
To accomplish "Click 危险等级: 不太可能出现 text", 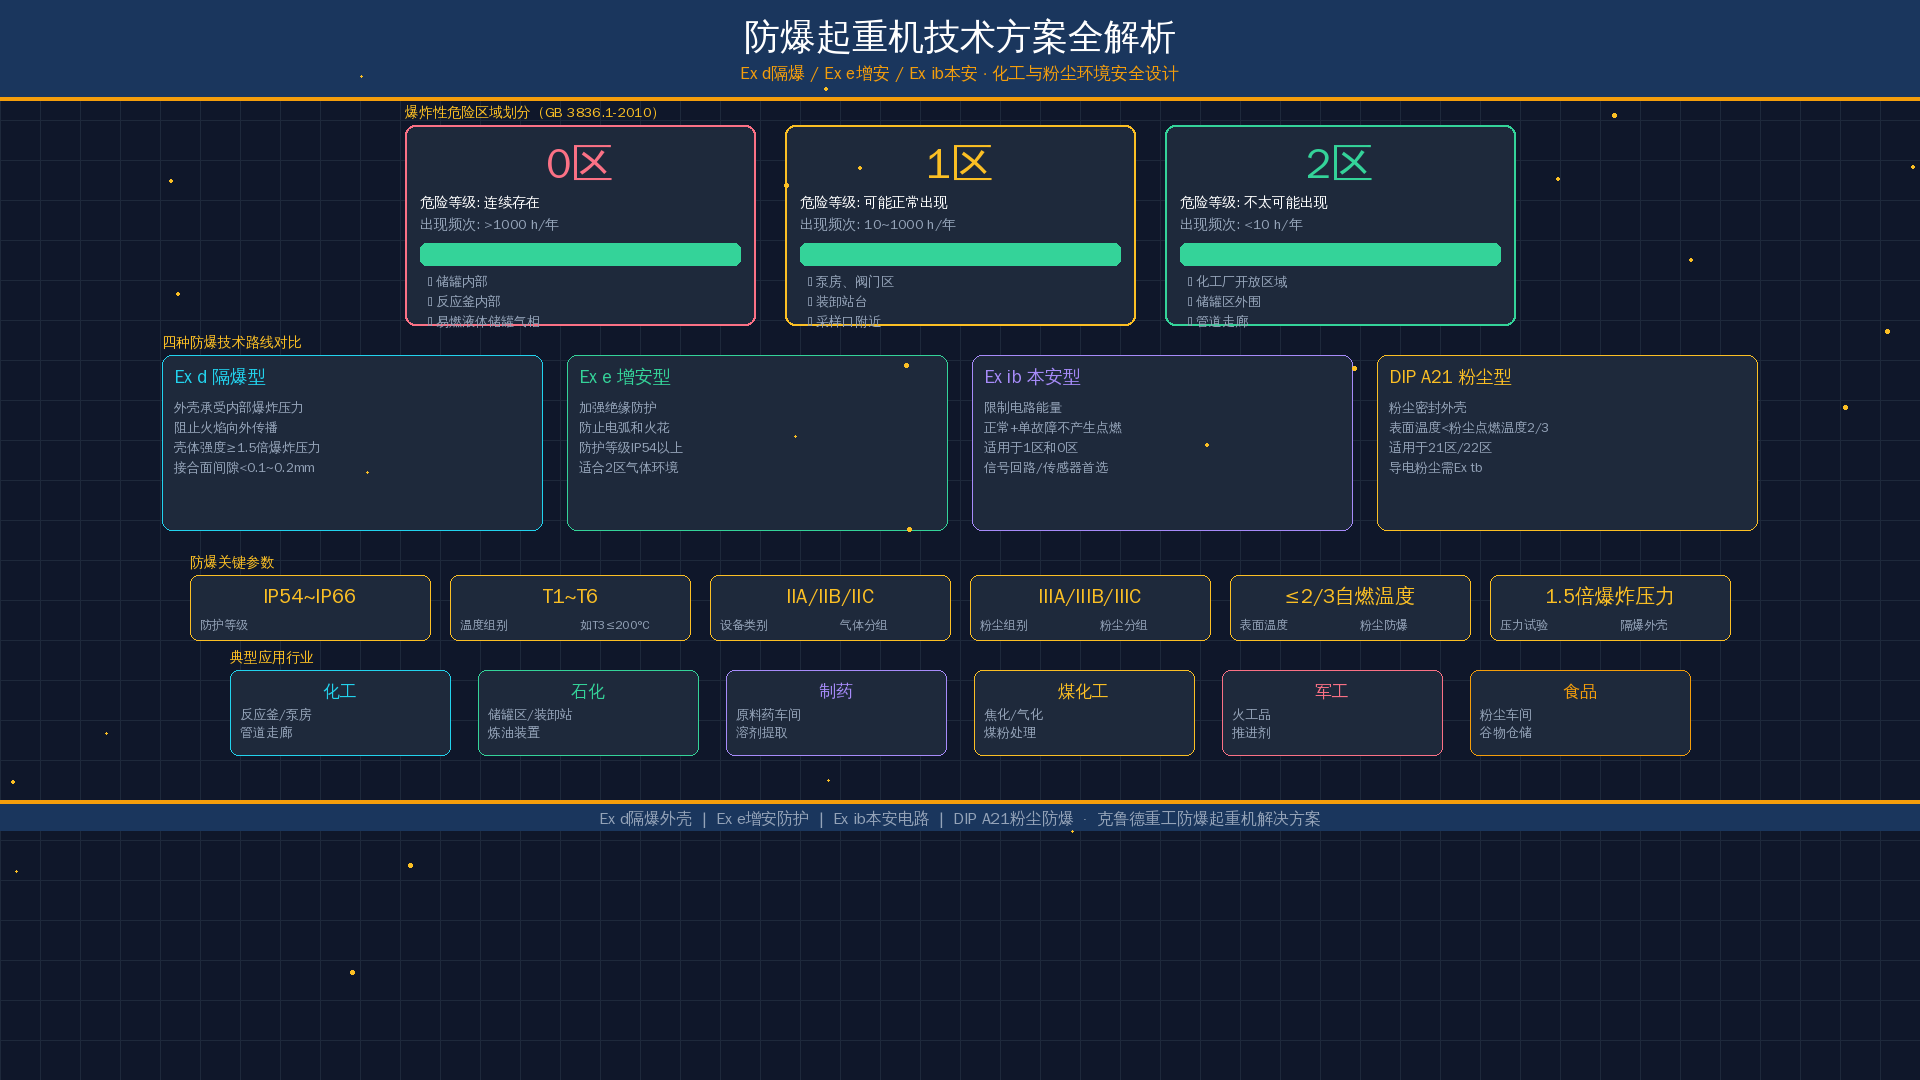I will pyautogui.click(x=1254, y=202).
